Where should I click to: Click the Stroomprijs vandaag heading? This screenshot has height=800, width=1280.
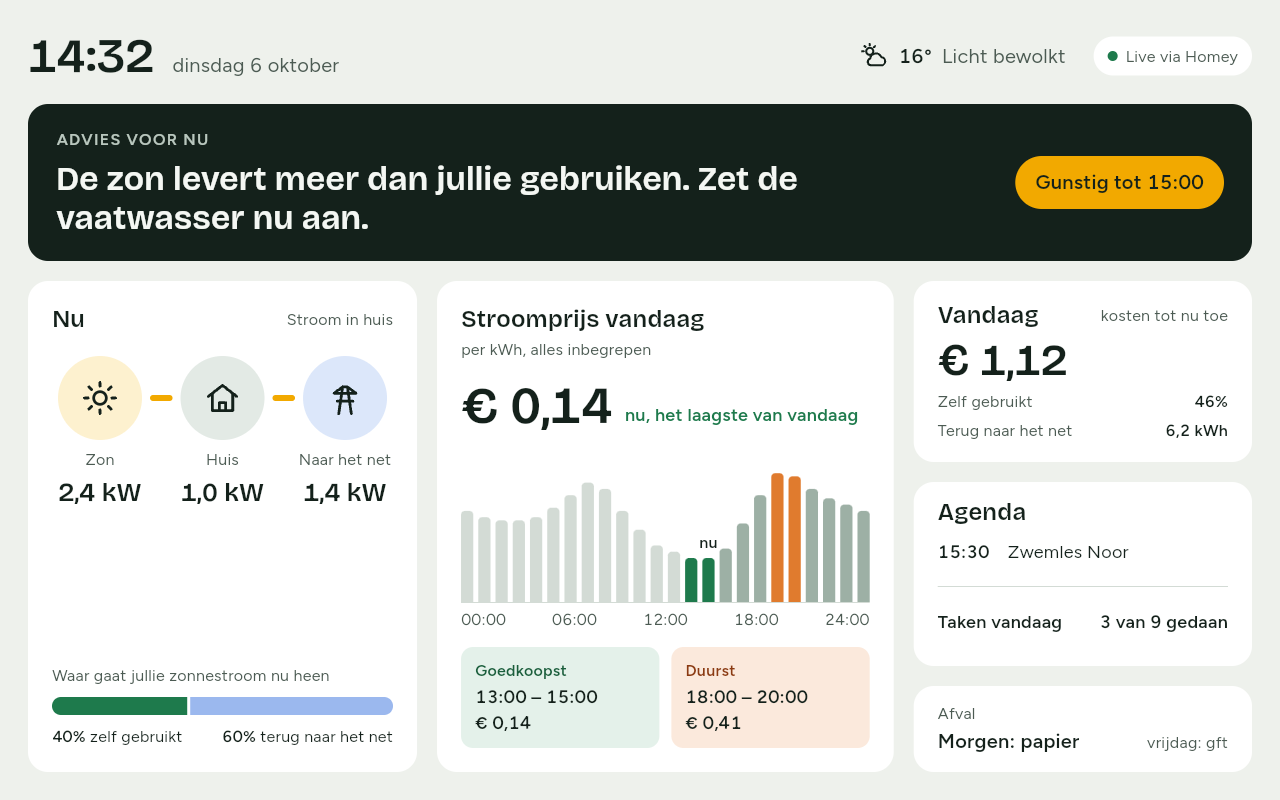583,319
